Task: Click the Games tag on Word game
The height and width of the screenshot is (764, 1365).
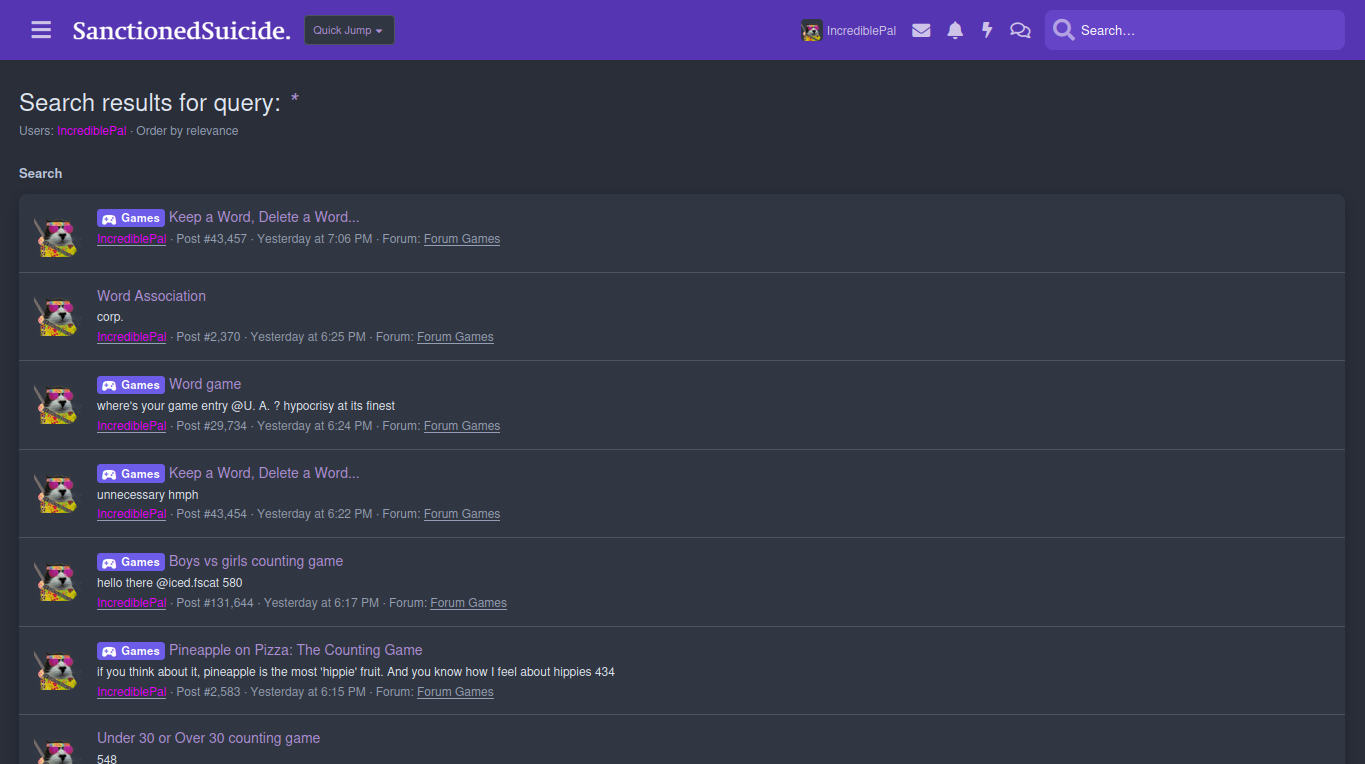Action: point(131,385)
